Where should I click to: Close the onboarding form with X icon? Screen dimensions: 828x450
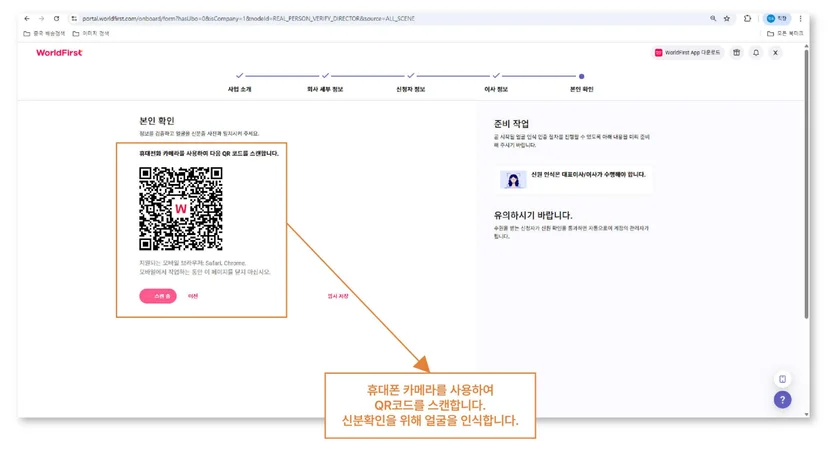point(775,52)
